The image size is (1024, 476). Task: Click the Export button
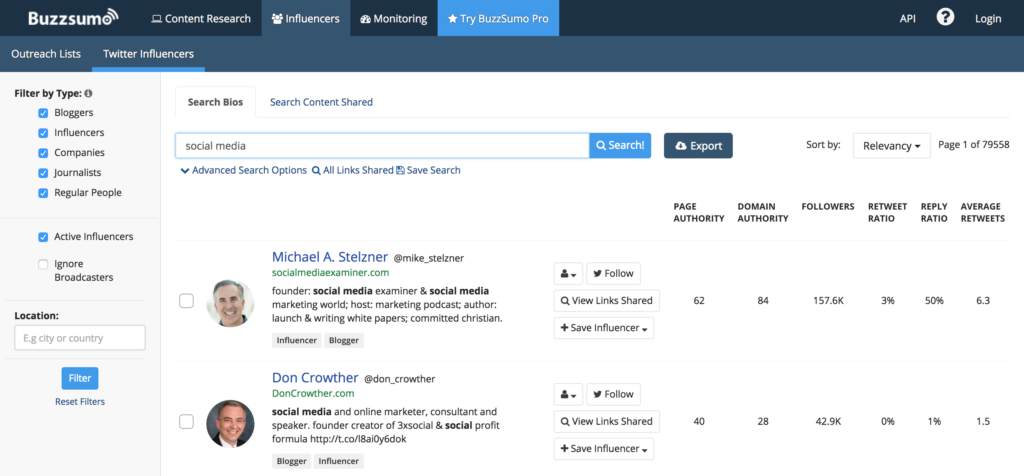click(698, 146)
